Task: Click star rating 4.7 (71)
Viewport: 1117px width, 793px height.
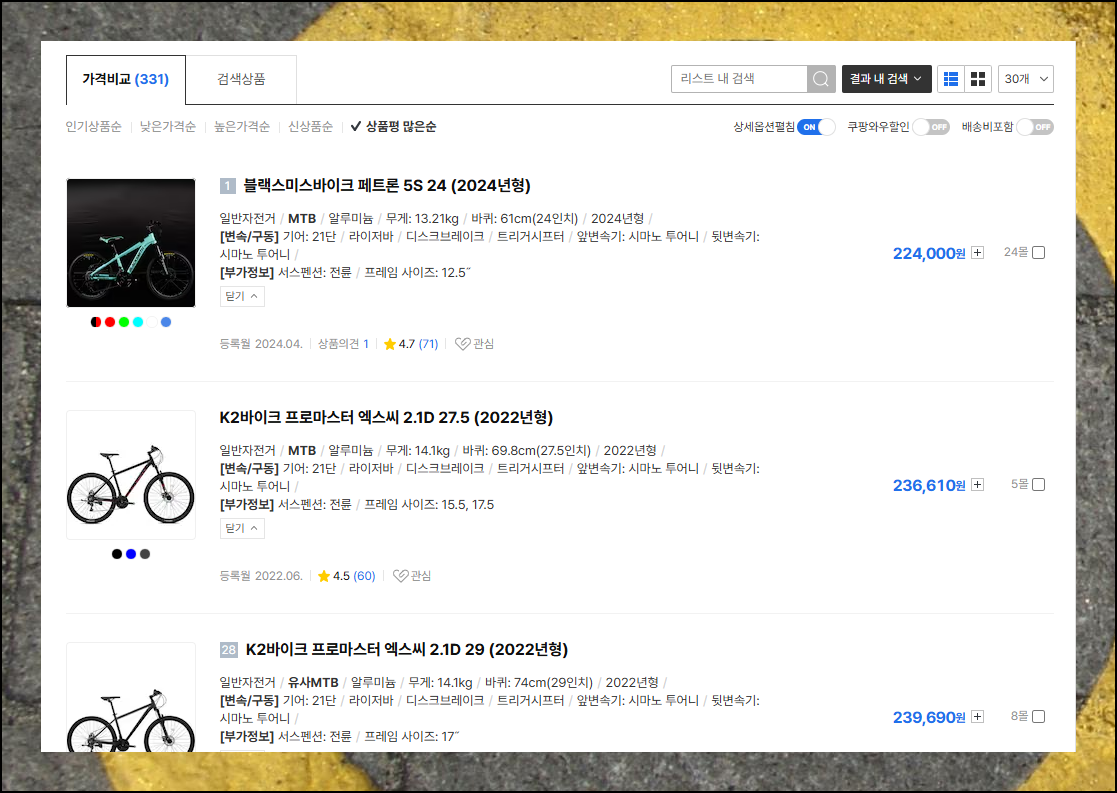Action: pos(411,344)
